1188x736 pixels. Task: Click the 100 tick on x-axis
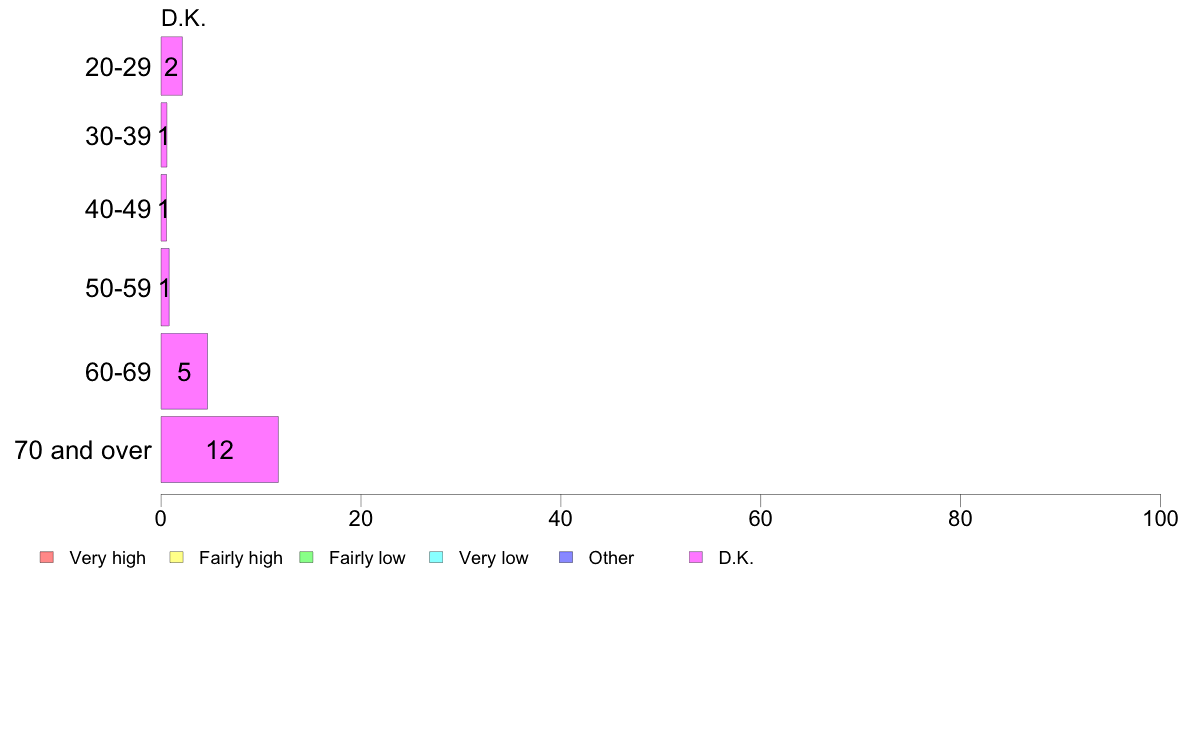pyautogui.click(x=1160, y=518)
